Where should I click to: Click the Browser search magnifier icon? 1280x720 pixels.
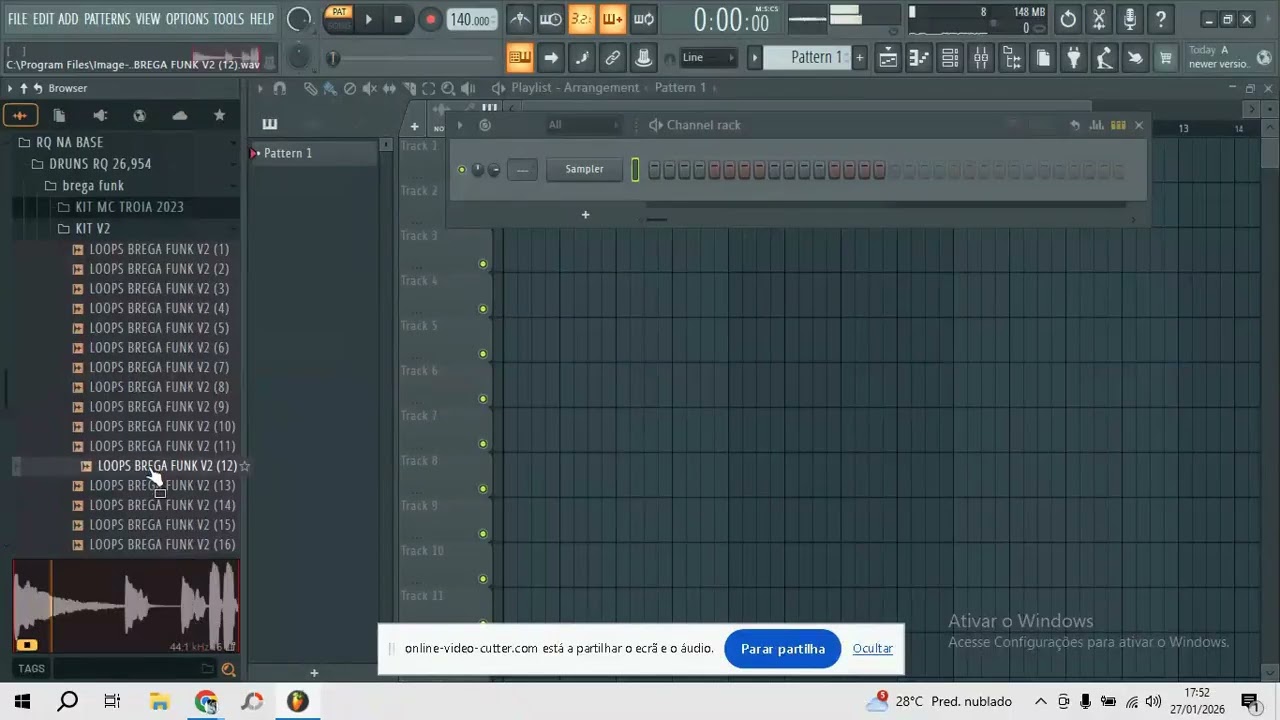[229, 670]
